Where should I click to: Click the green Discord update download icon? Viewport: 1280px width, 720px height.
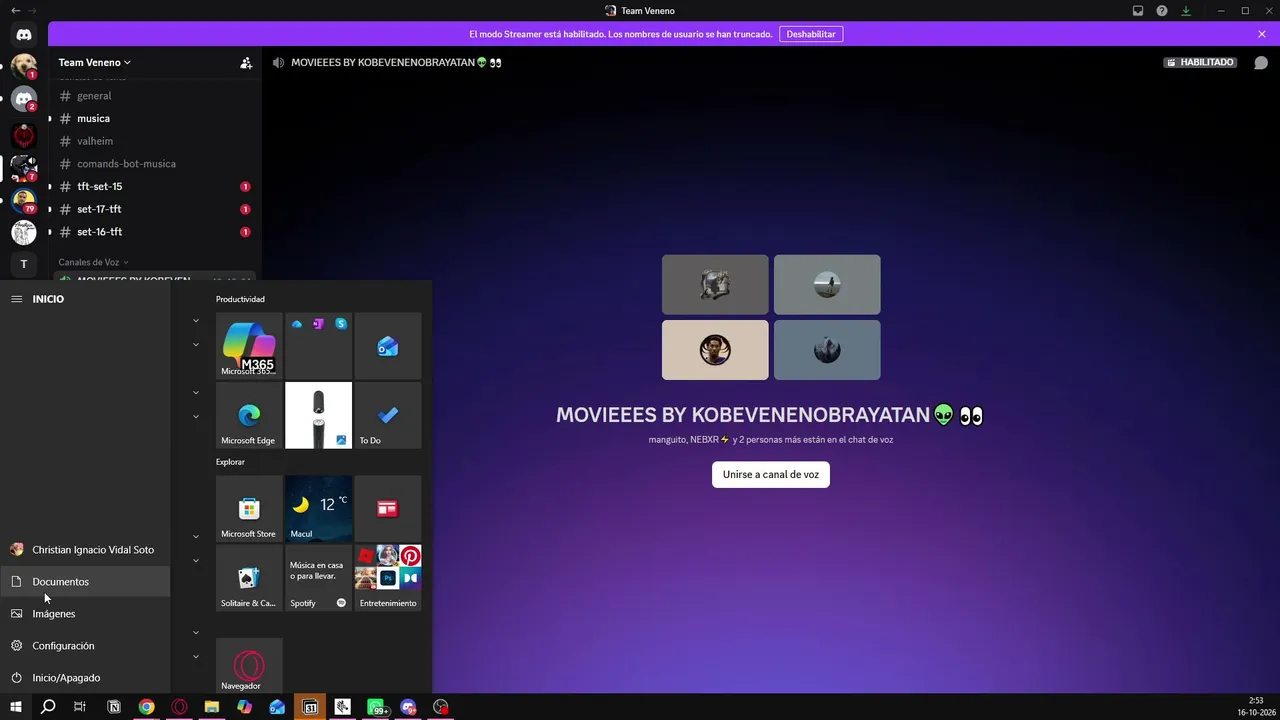[x=1186, y=11]
